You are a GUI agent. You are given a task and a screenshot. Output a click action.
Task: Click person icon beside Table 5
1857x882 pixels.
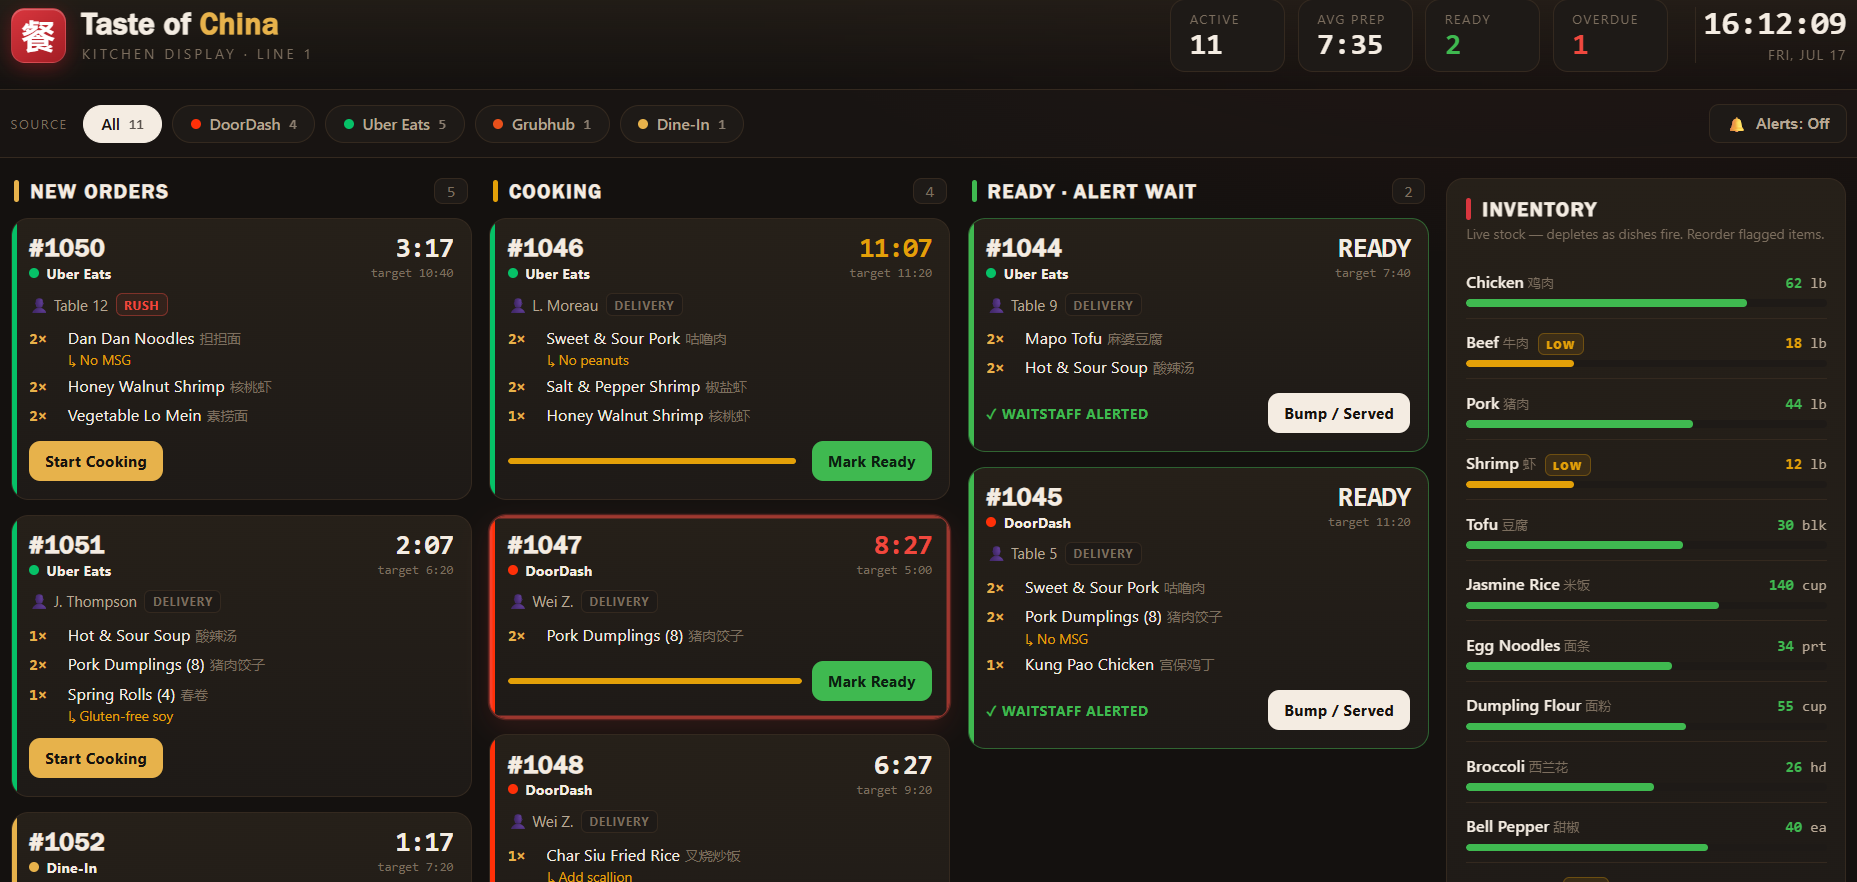(996, 553)
